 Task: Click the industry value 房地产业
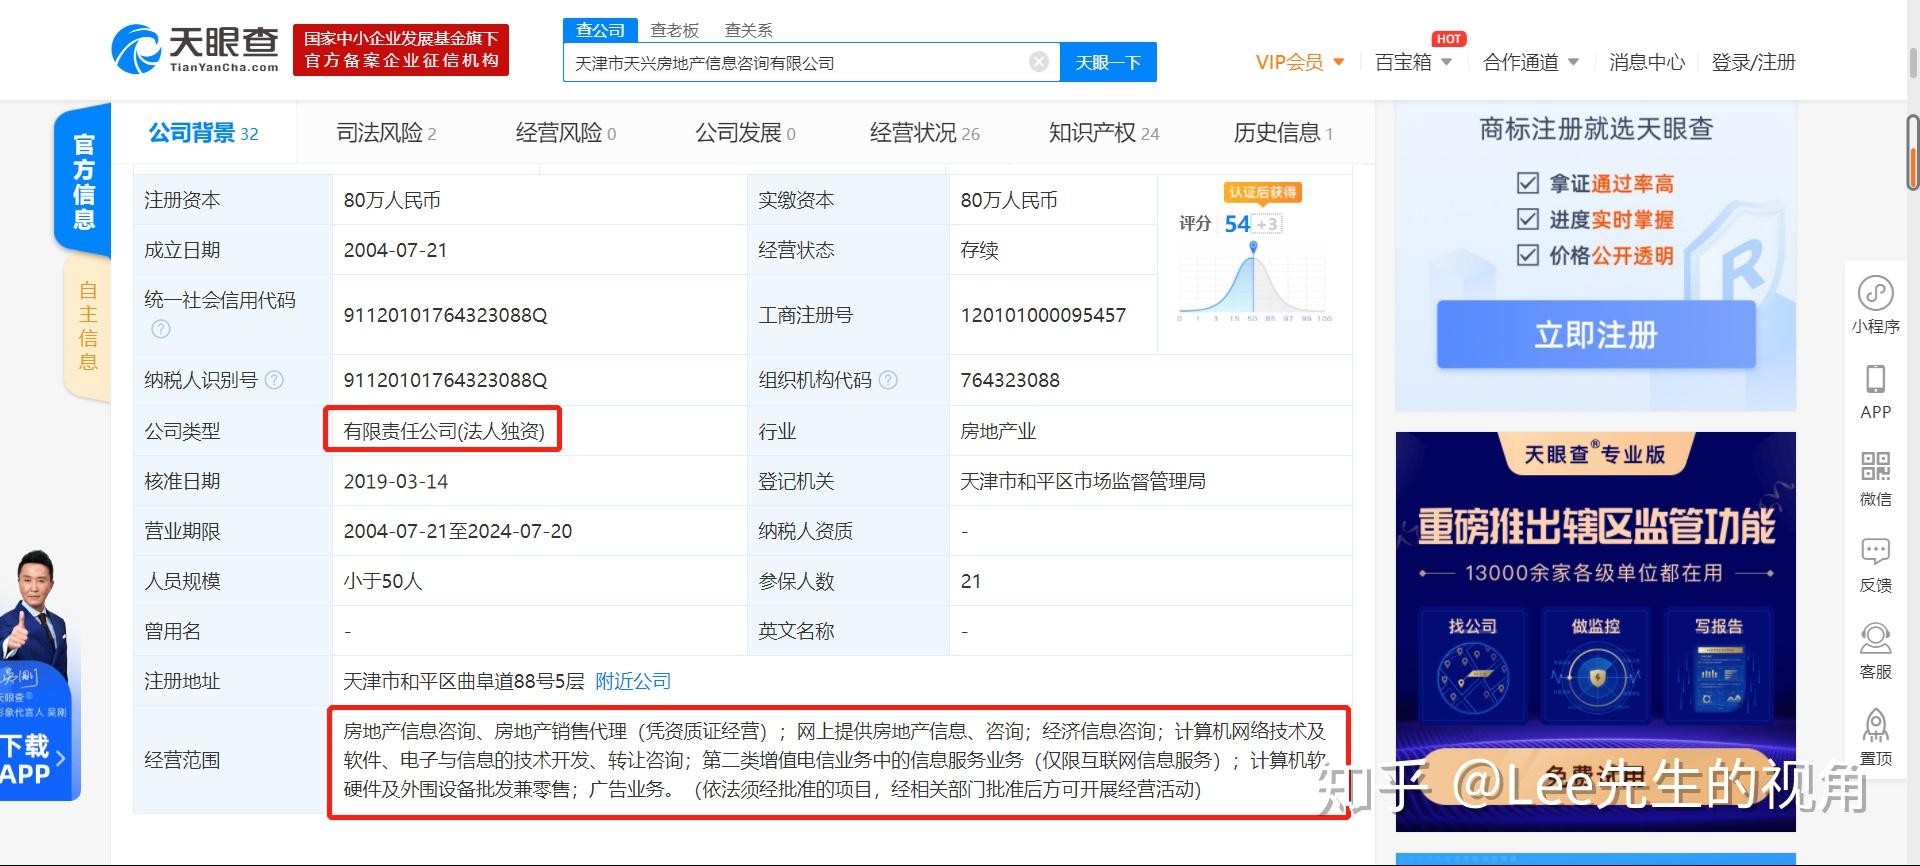click(998, 431)
